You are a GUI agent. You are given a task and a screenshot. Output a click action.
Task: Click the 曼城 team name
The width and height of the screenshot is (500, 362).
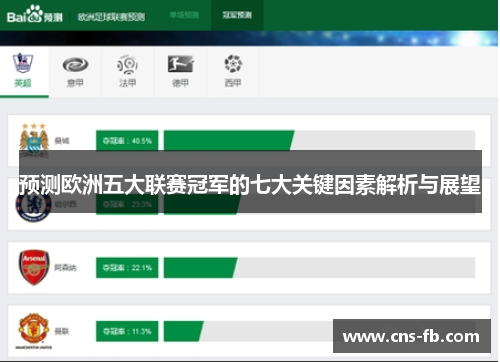(x=62, y=141)
